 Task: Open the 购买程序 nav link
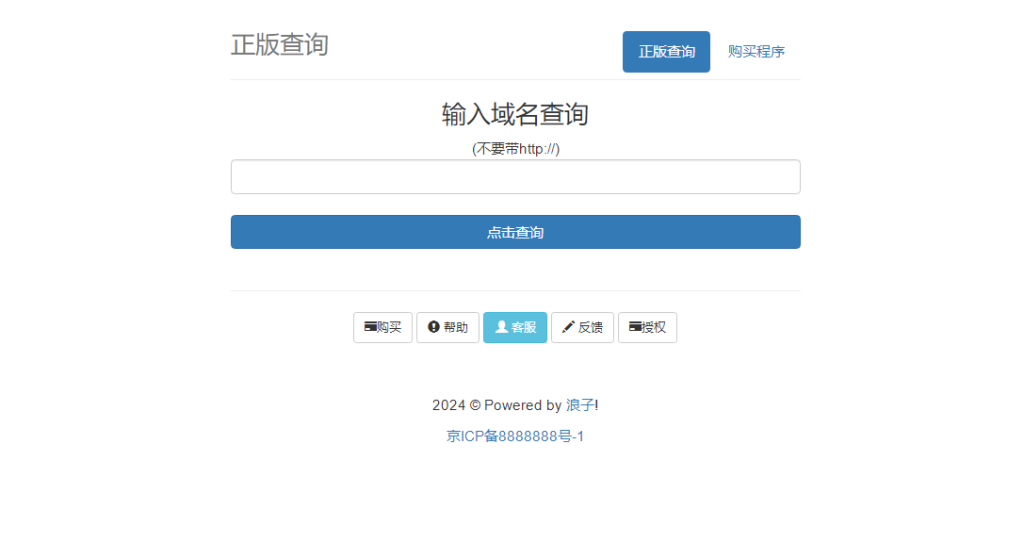[756, 52]
